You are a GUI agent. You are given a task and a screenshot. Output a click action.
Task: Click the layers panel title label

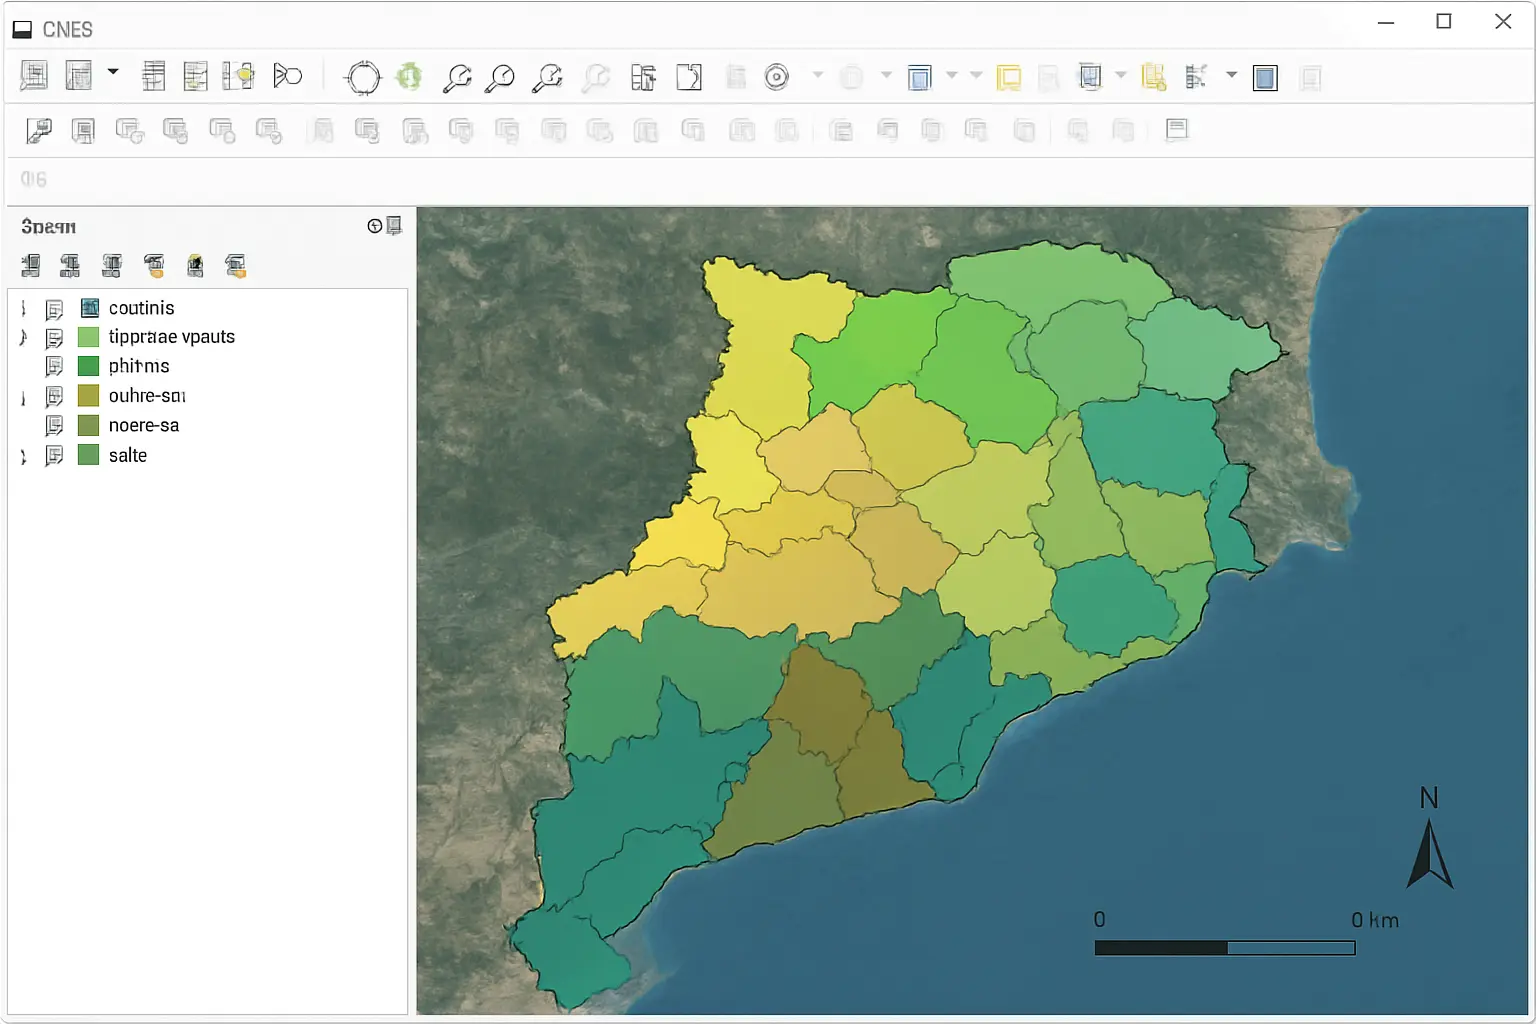[x=48, y=227]
